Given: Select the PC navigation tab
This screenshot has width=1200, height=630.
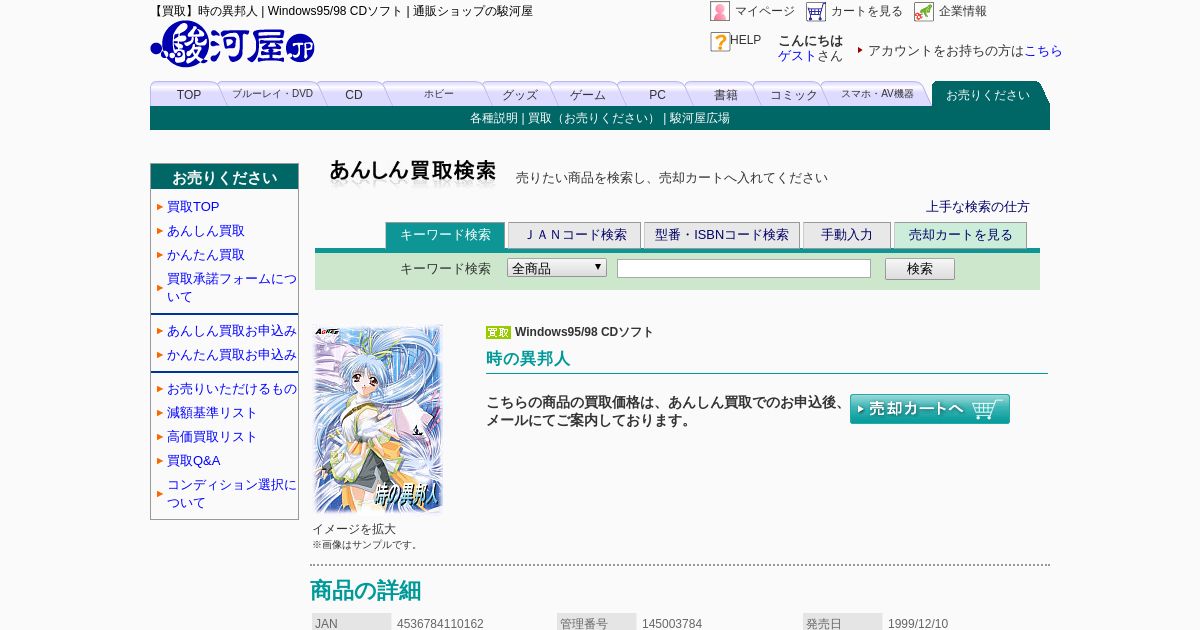Looking at the screenshot, I should 657,95.
